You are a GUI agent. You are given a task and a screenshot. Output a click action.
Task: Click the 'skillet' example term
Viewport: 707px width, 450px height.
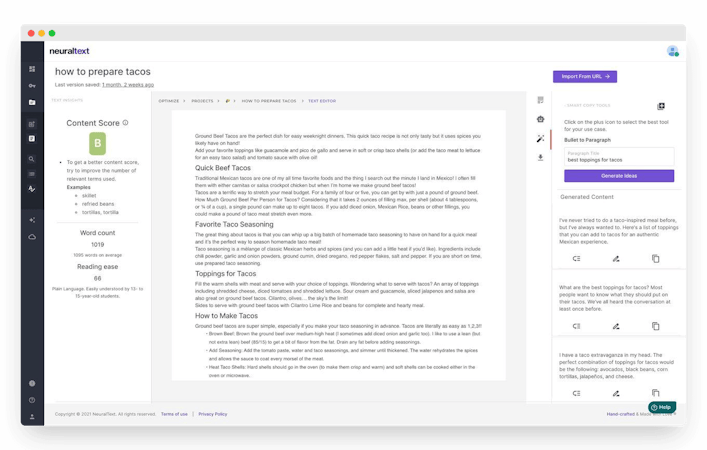click(89, 196)
